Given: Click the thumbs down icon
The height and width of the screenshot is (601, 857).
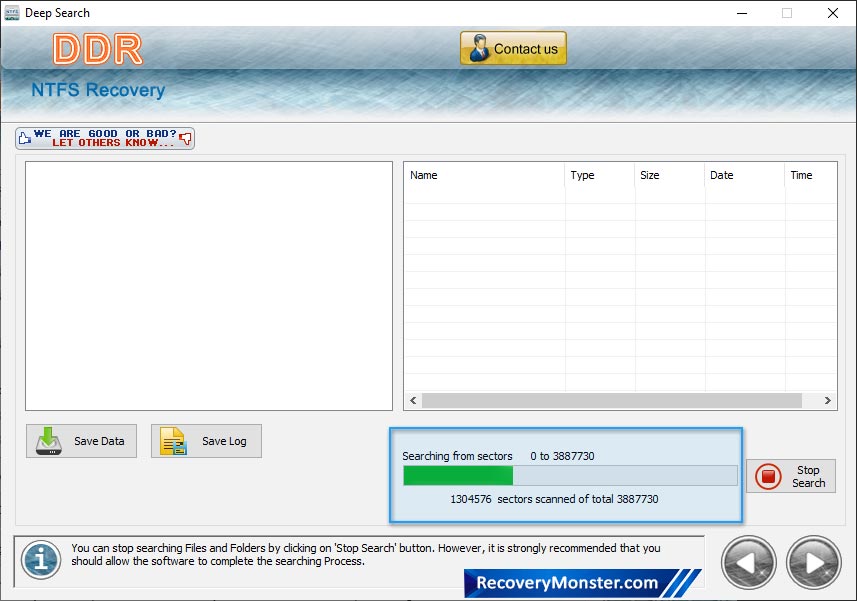Looking at the screenshot, I should click(x=186, y=138).
